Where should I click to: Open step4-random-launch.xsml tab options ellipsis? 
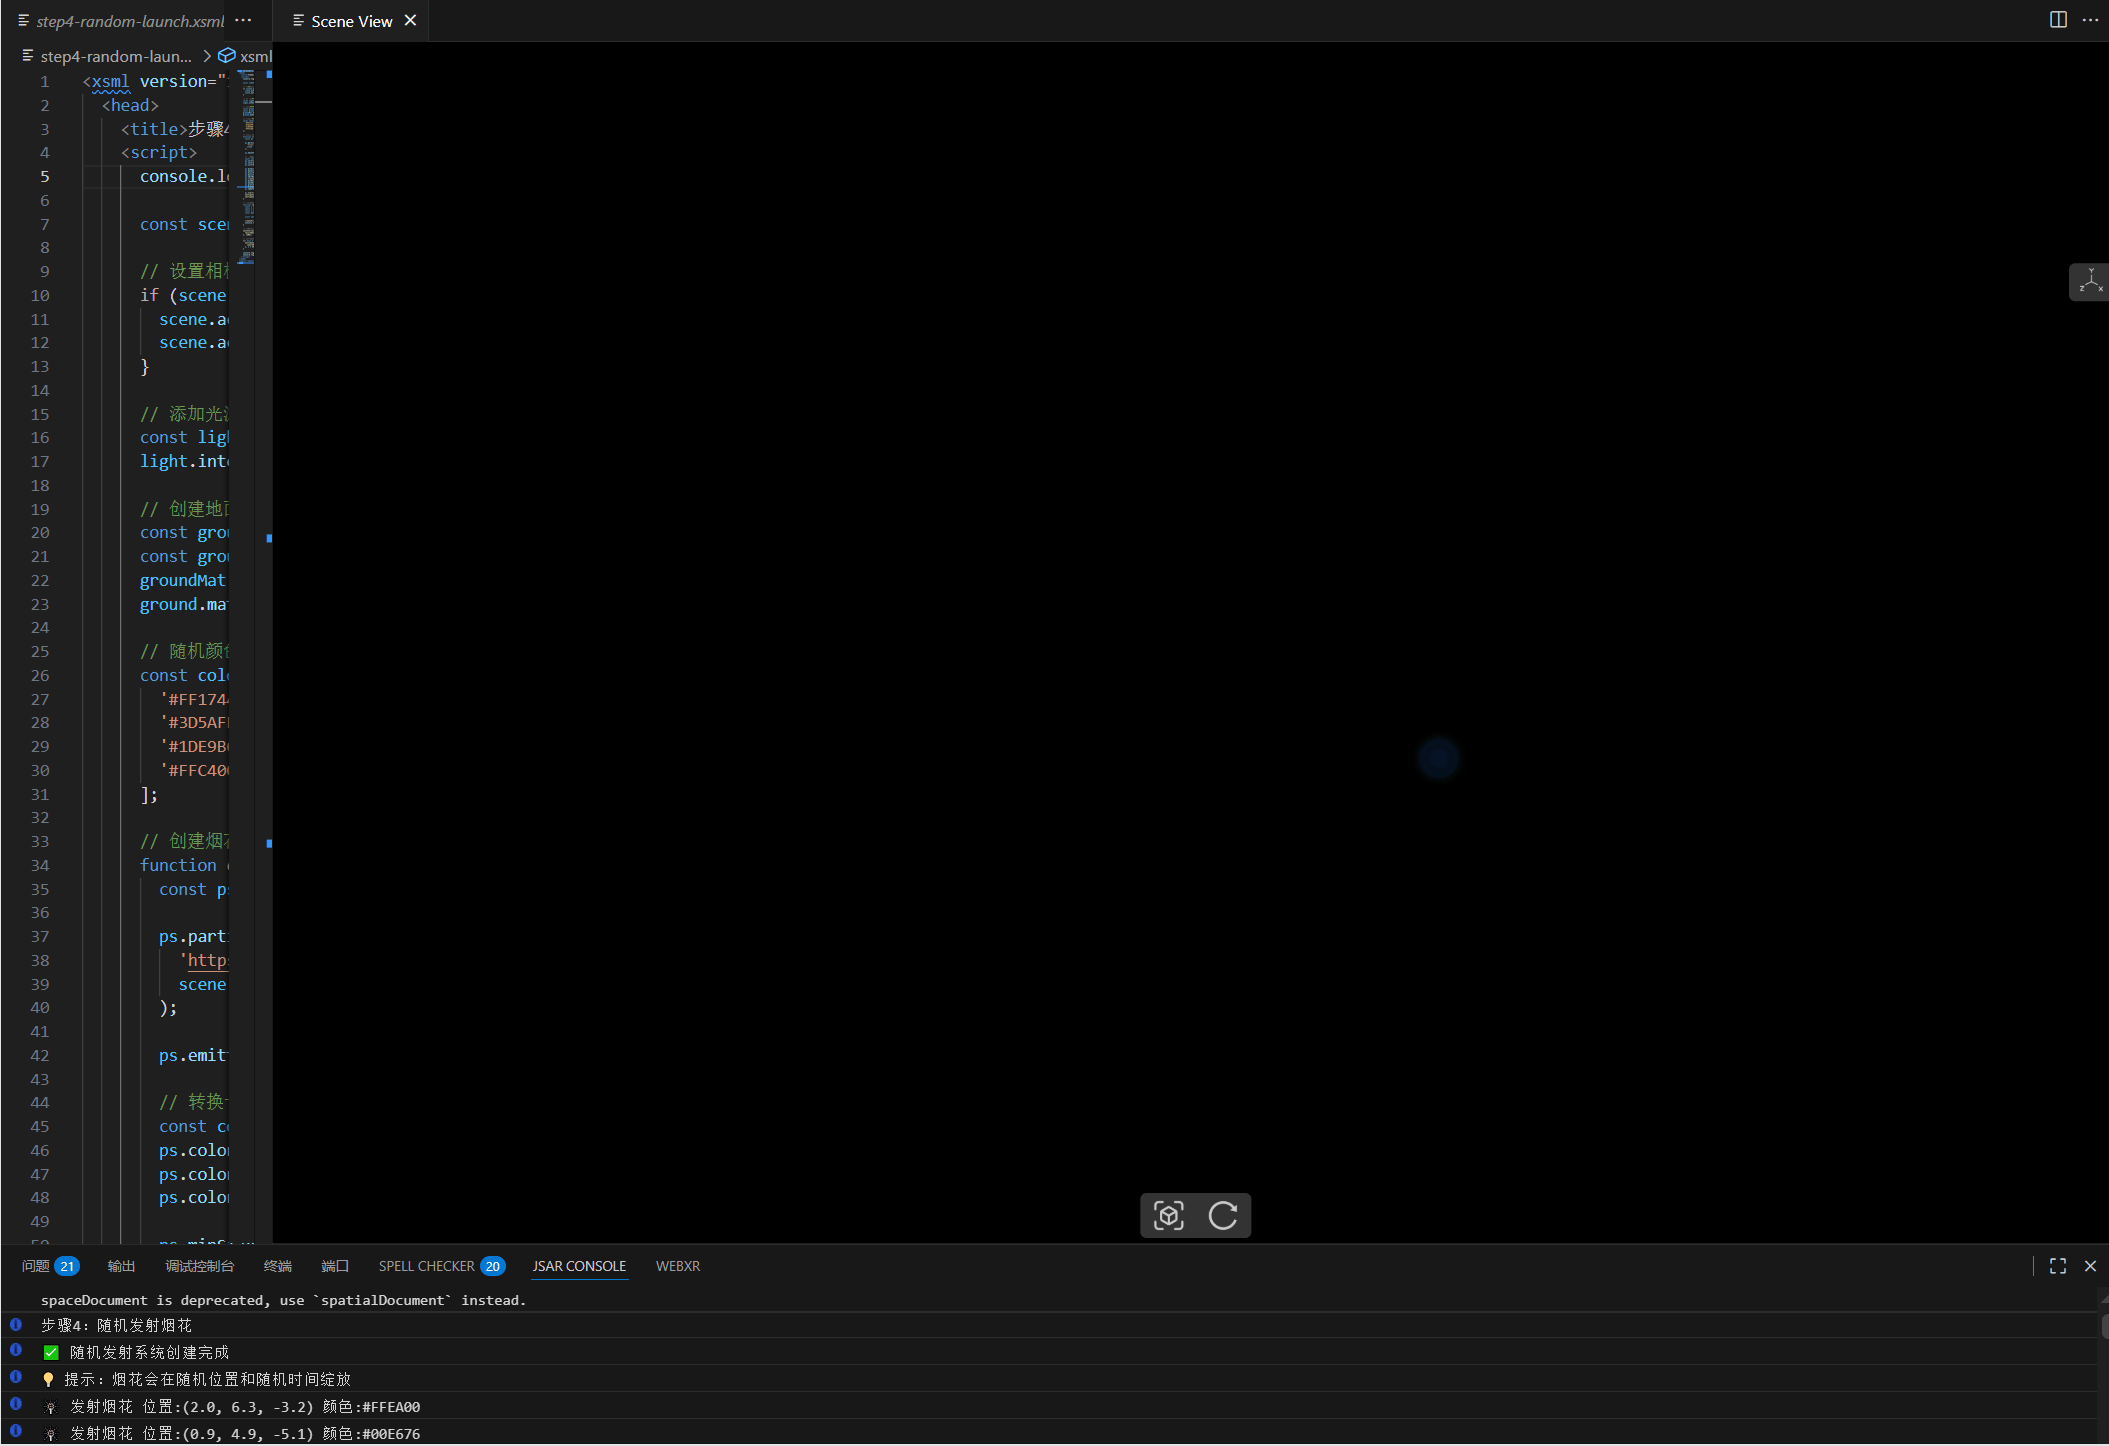tap(243, 21)
